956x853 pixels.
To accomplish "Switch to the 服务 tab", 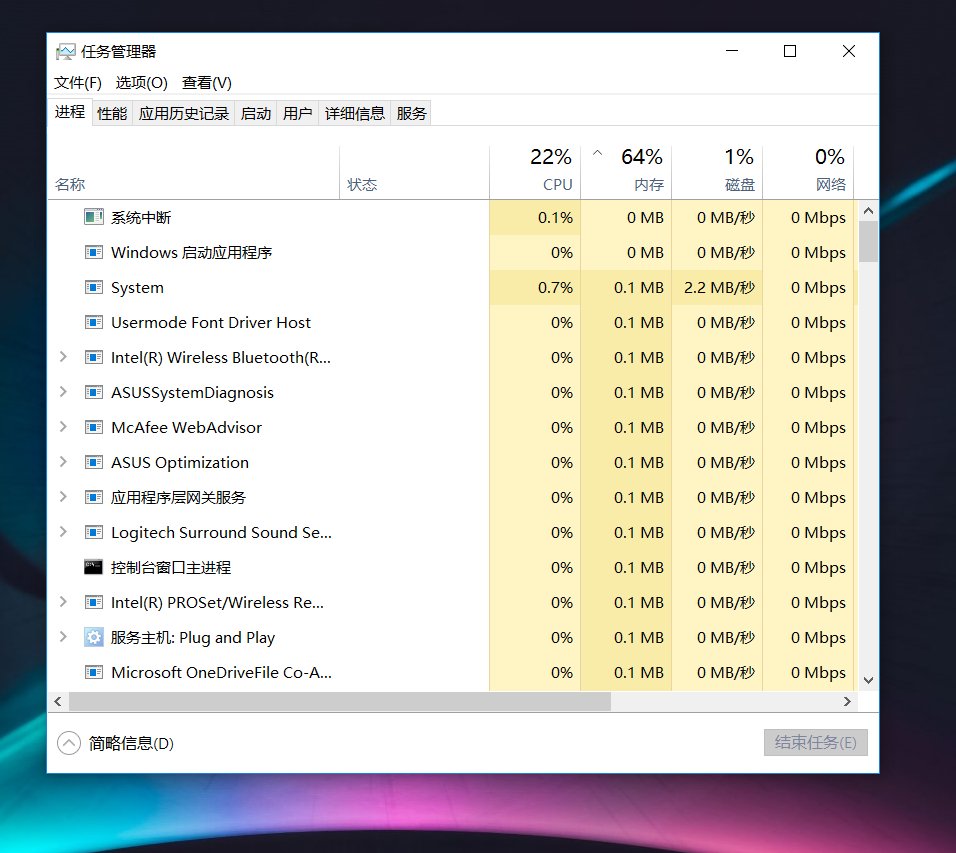I will click(412, 113).
